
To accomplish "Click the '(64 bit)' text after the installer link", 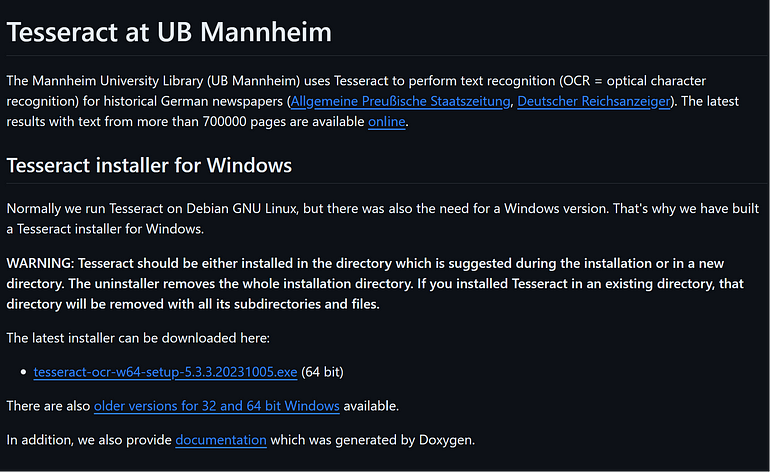I will click(322, 372).
